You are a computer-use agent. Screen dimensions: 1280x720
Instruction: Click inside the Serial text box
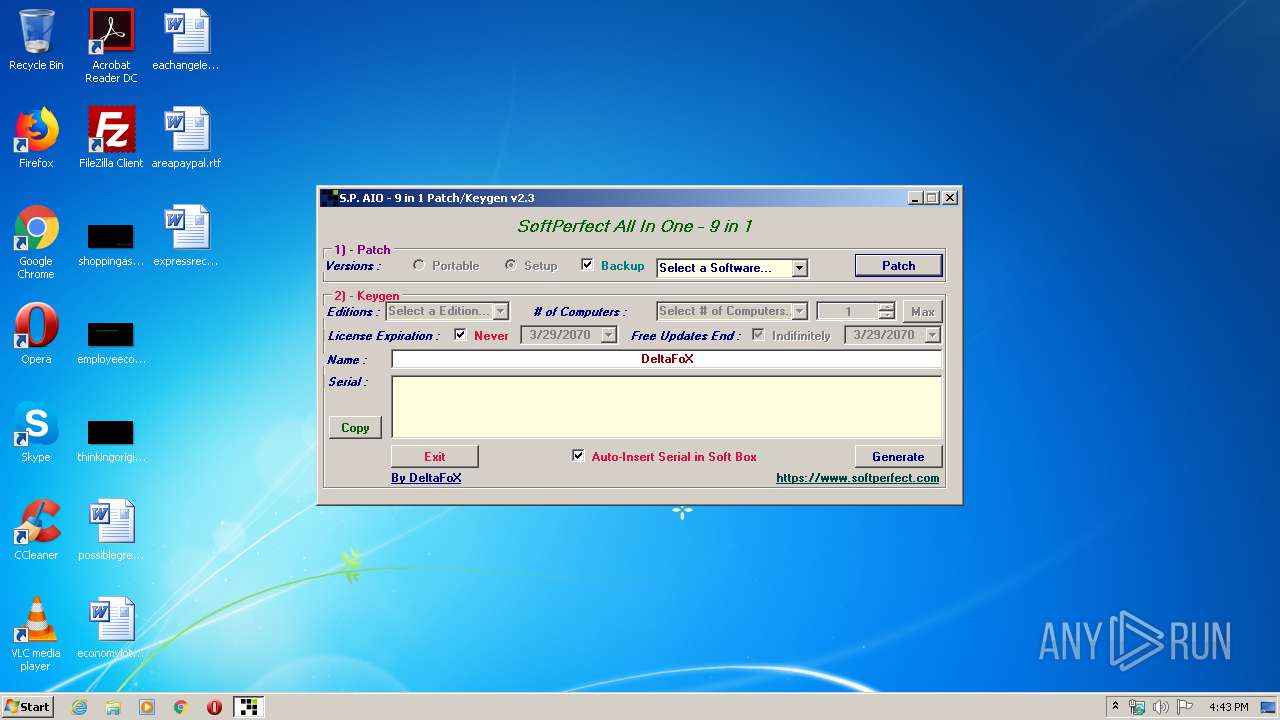click(x=667, y=407)
